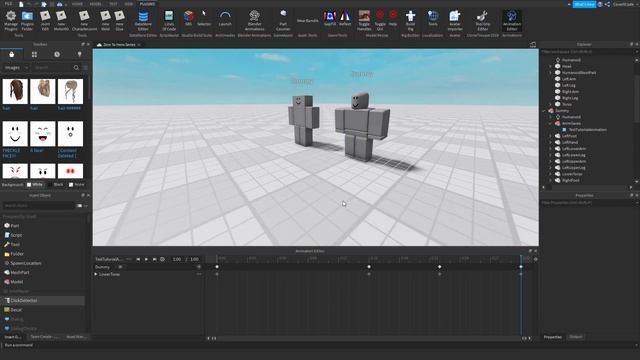
Task: Open the Animation Editor plugin
Action: pos(512,20)
